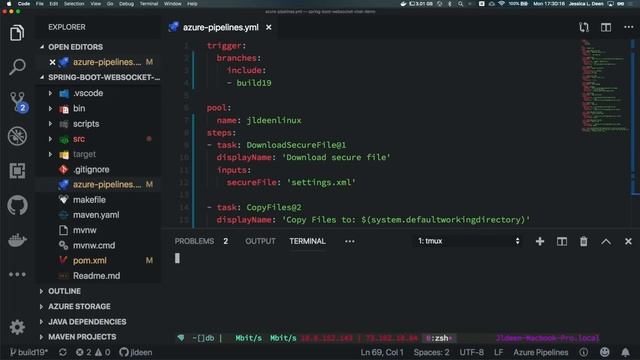This screenshot has height=360, width=640.
Task: Switch to the Output tab
Action: point(260,241)
